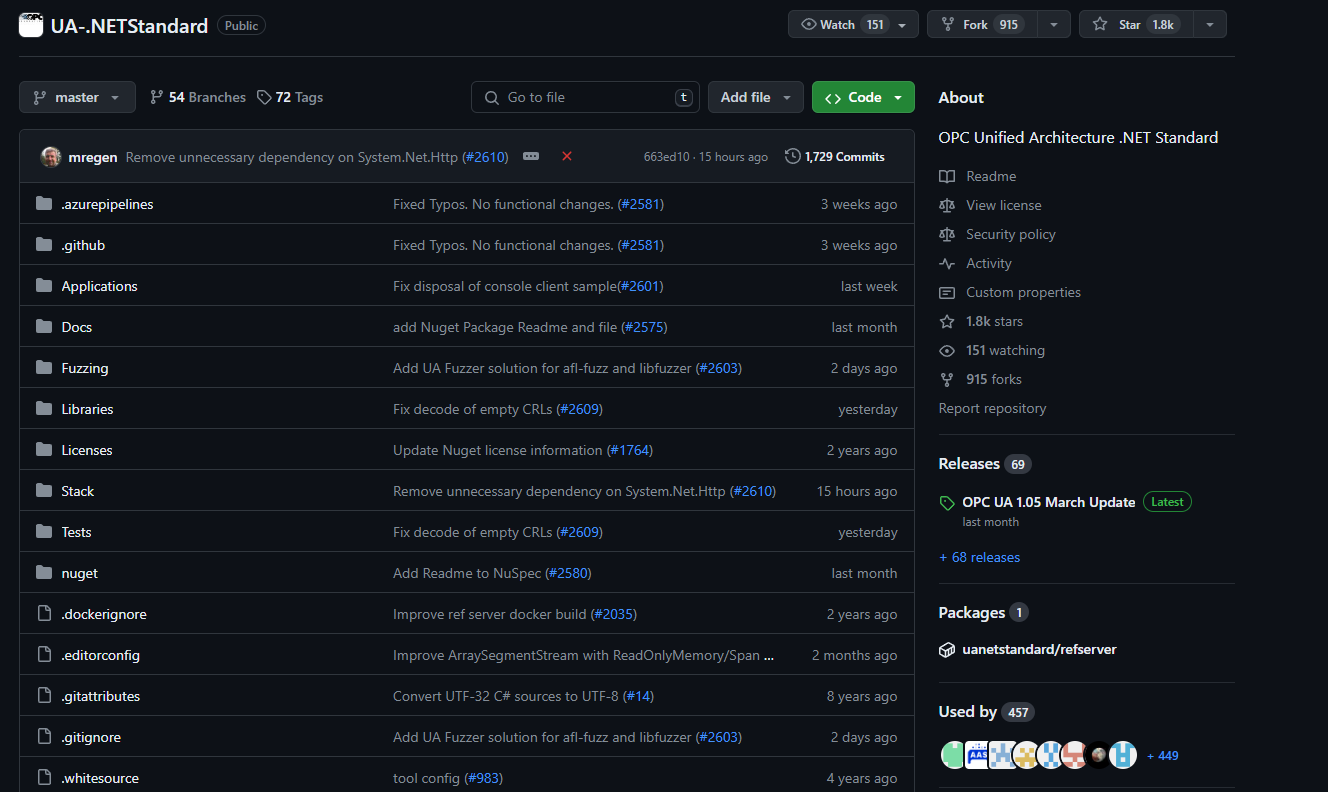View the 915 forks link
1328x792 pixels.
click(994, 379)
